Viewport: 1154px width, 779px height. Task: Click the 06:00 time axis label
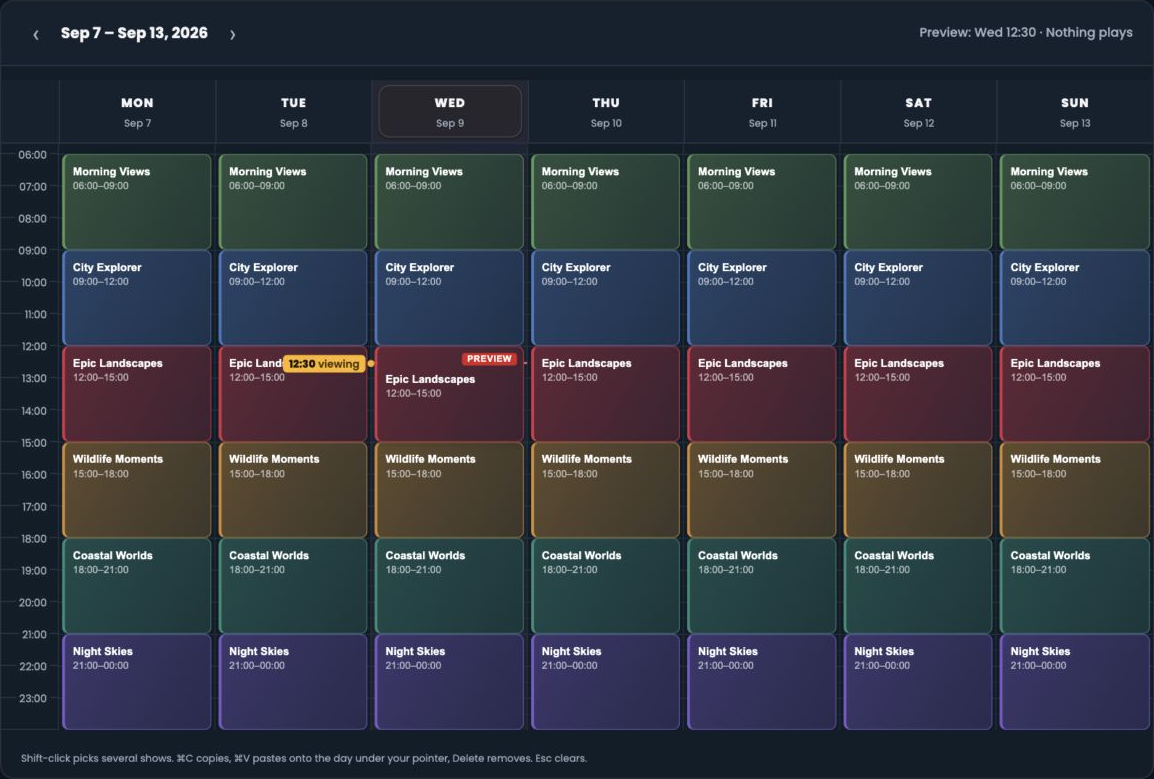pos(33,155)
